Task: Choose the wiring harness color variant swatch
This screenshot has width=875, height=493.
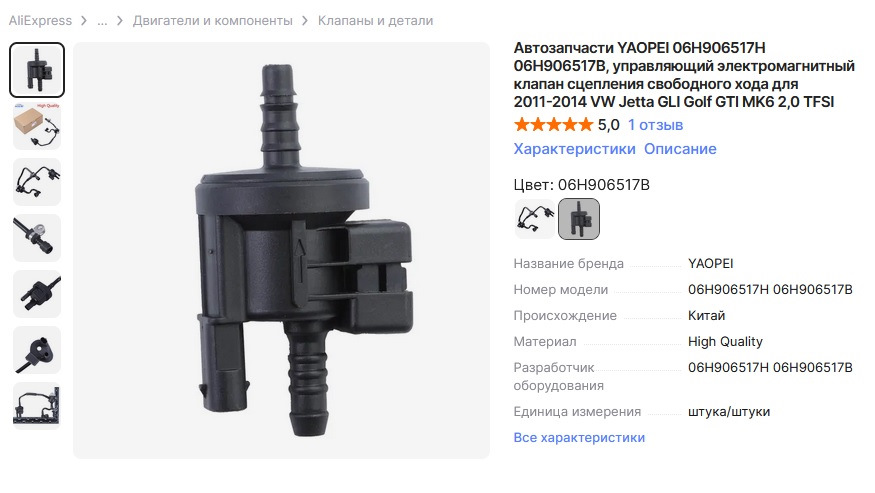Action: [x=535, y=219]
